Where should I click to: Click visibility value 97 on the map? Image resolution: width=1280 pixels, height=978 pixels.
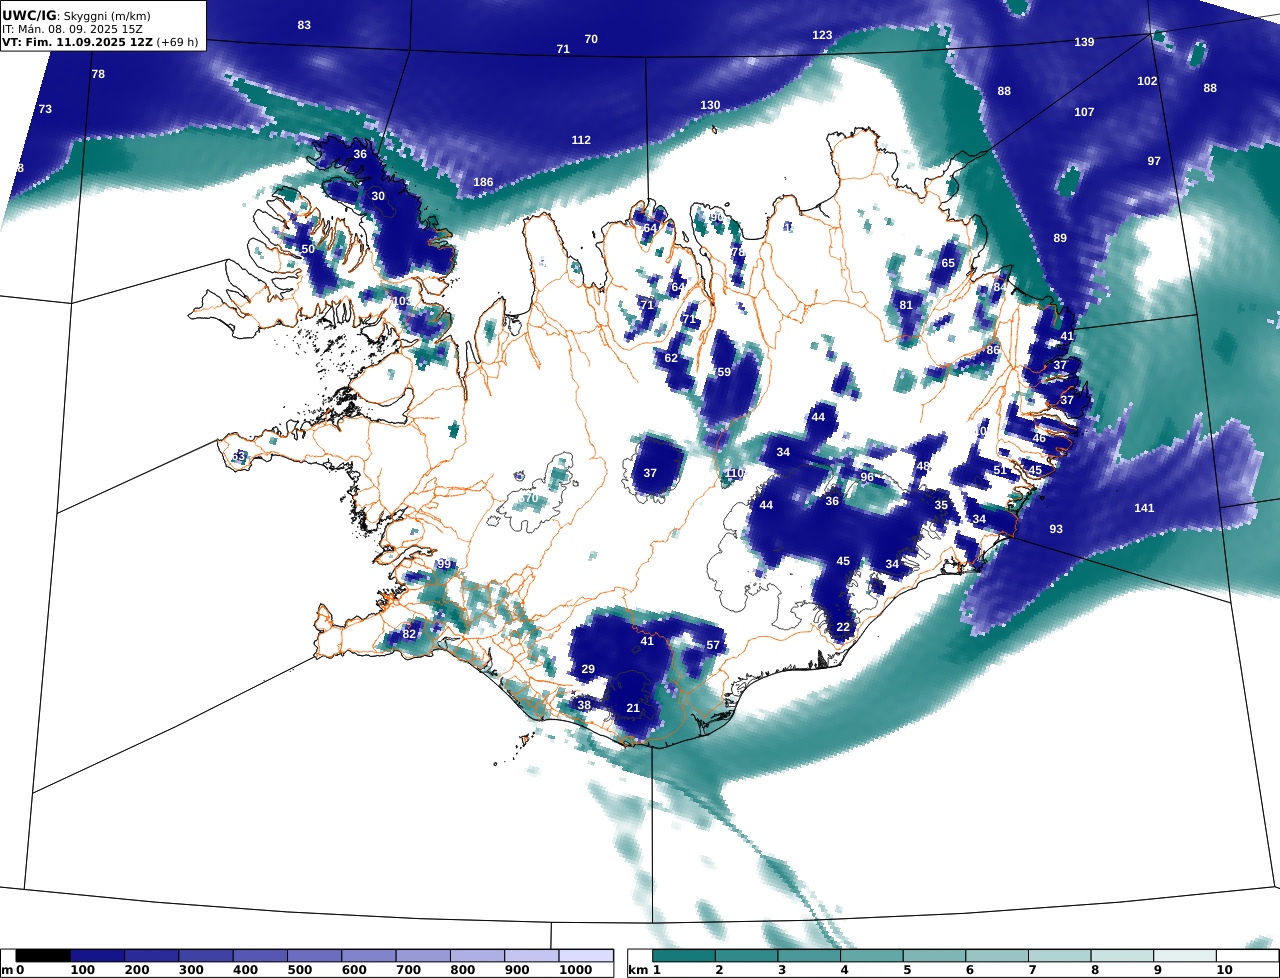click(x=1154, y=161)
